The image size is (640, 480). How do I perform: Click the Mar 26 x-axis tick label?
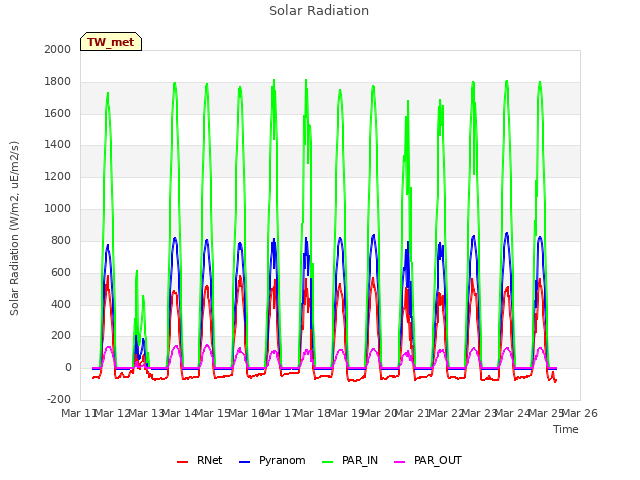pos(580,413)
